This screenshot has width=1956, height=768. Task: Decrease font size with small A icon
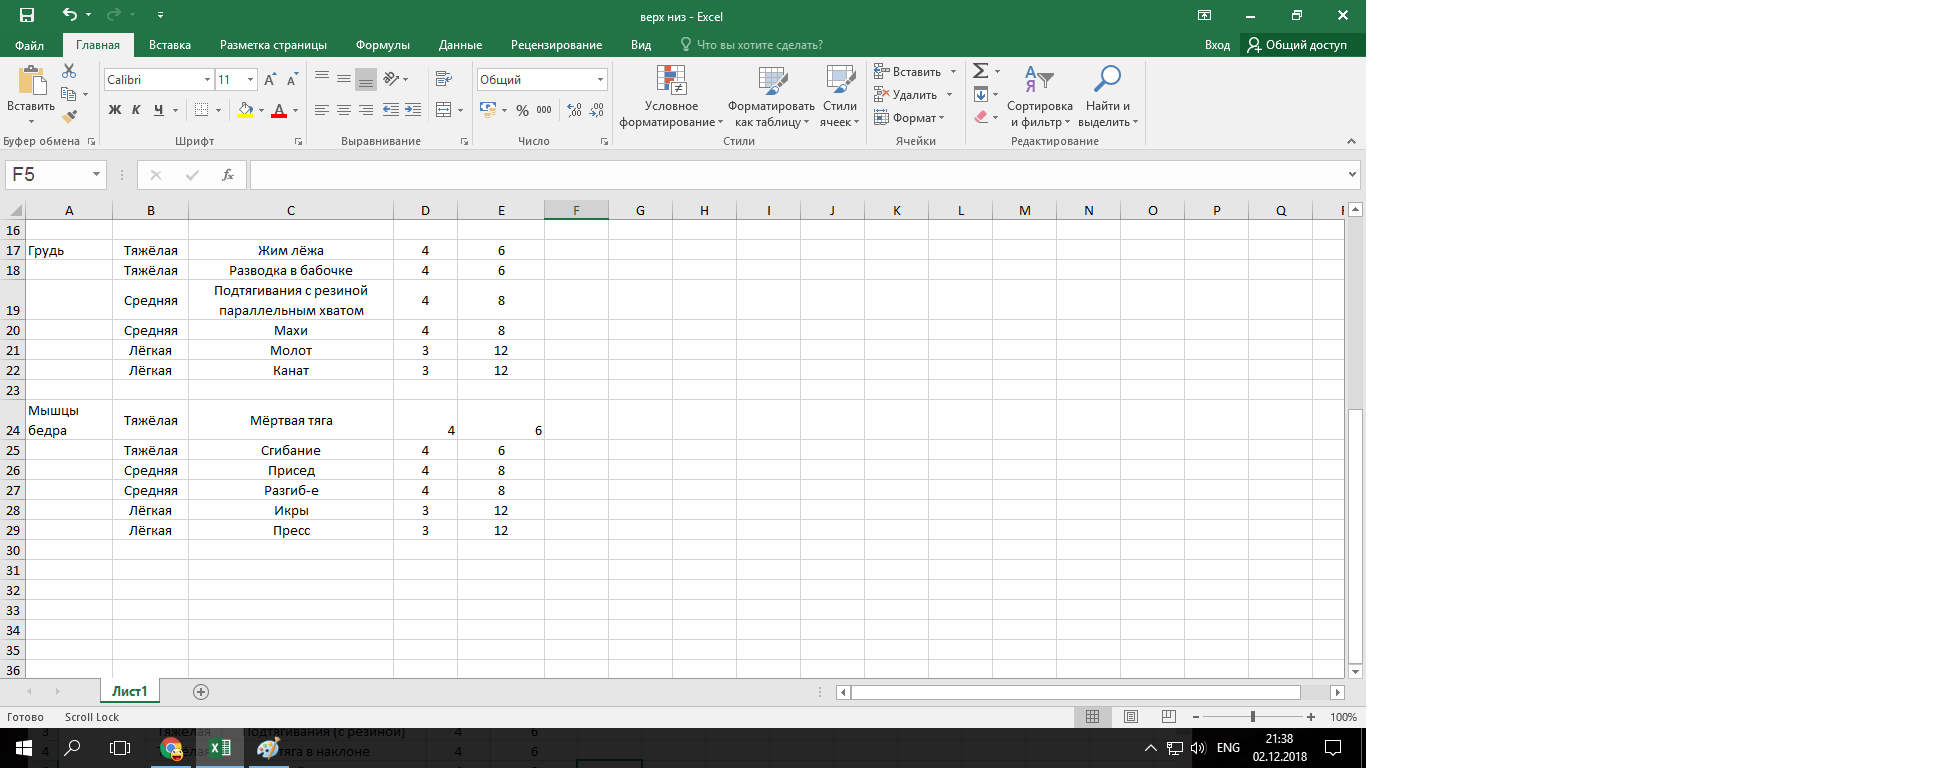tap(292, 79)
